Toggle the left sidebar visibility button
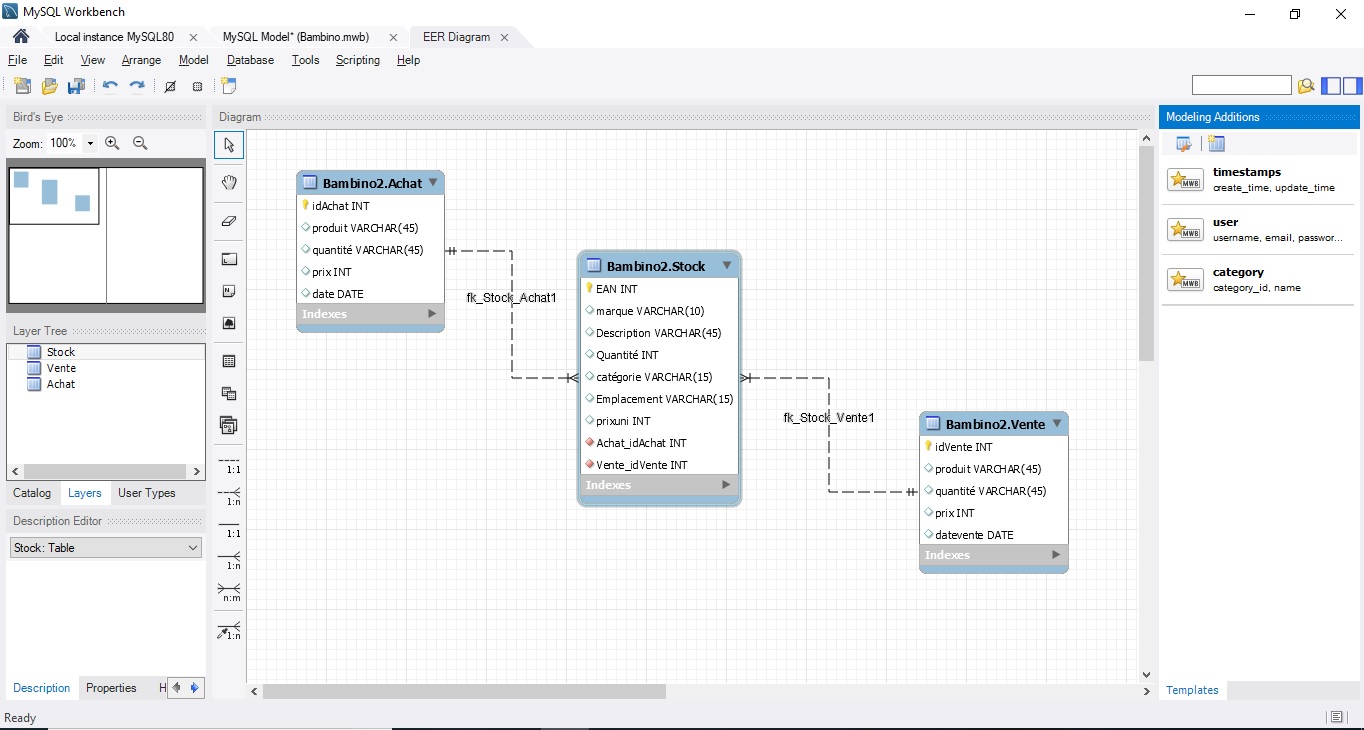1364x730 pixels. (x=1331, y=86)
